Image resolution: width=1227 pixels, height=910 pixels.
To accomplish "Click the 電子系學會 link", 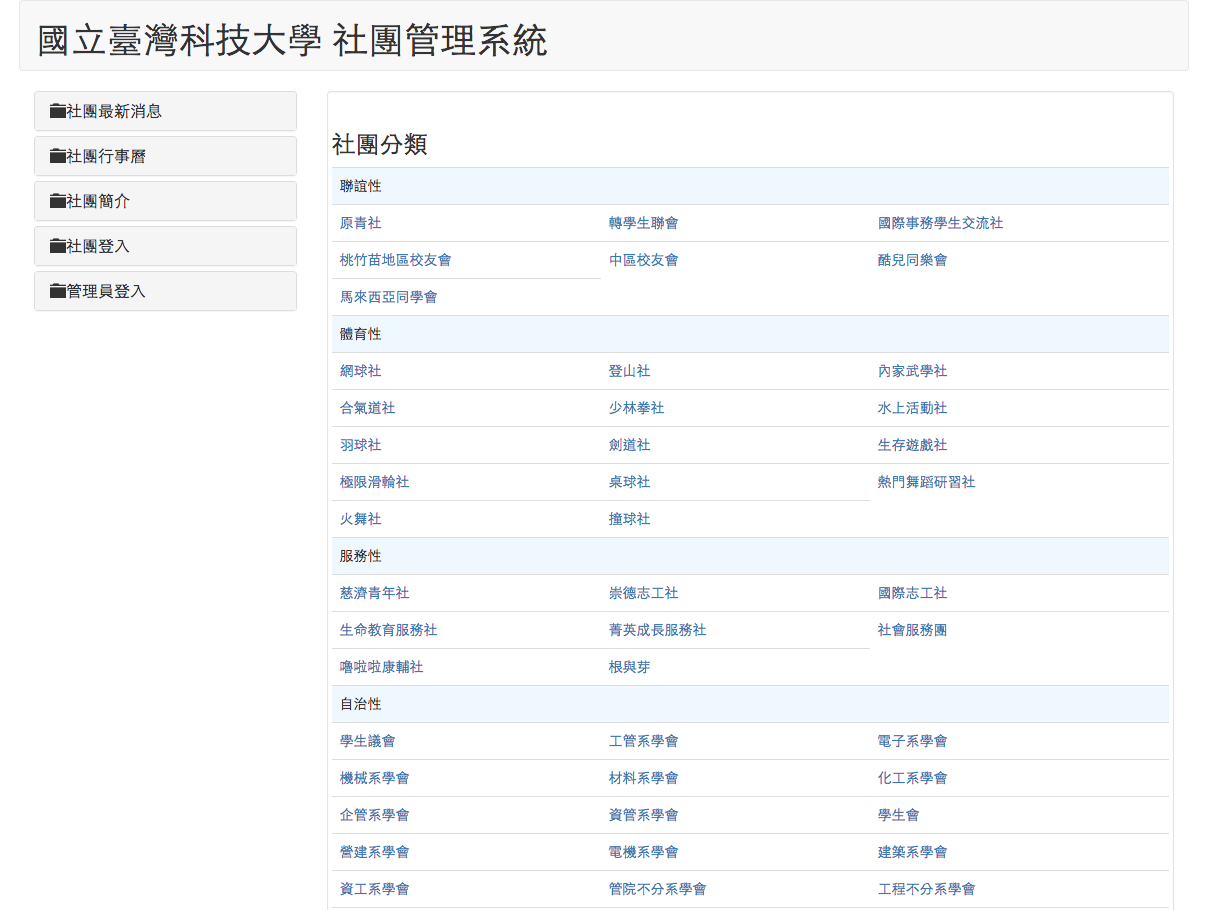I will [912, 741].
